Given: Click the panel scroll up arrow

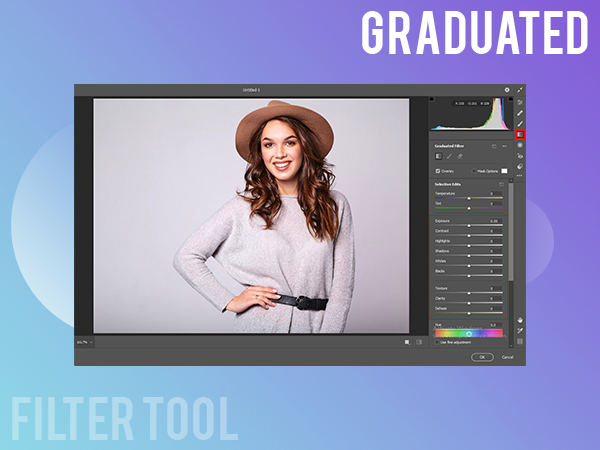Looking at the screenshot, I should pos(511,180).
